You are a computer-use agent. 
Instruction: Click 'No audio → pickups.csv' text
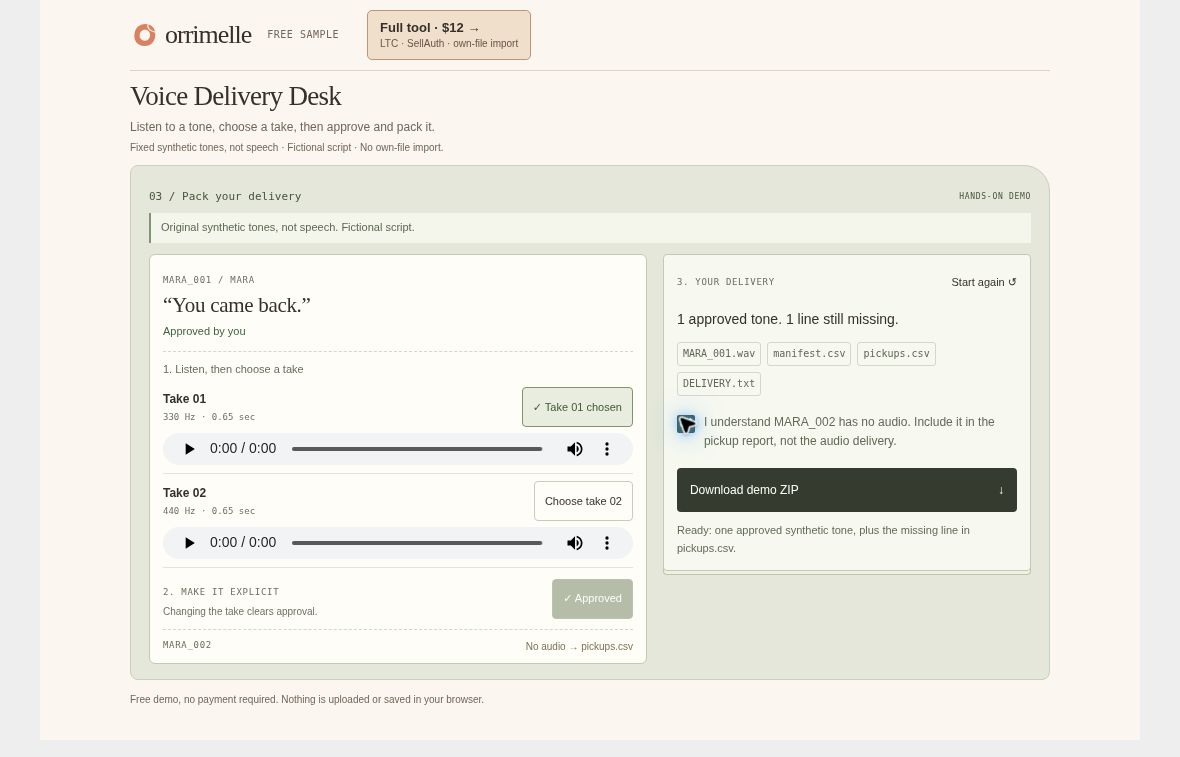point(579,646)
